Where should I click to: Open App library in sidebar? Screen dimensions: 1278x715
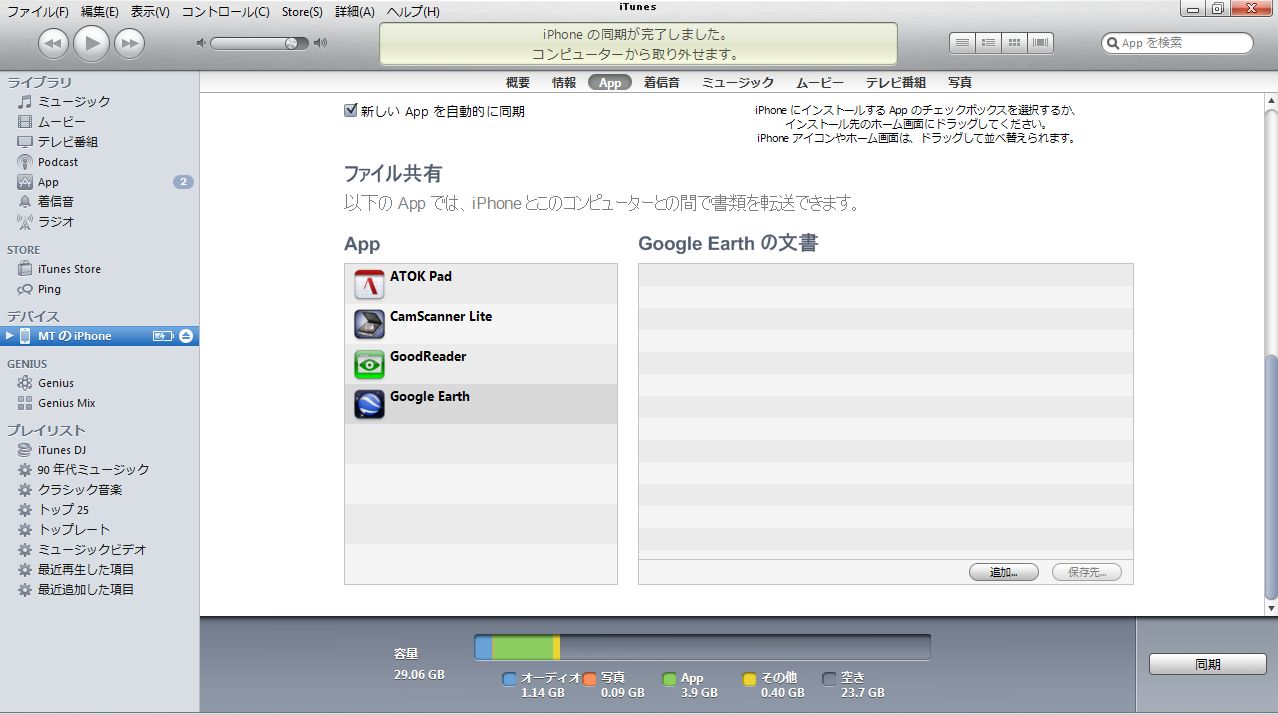48,182
